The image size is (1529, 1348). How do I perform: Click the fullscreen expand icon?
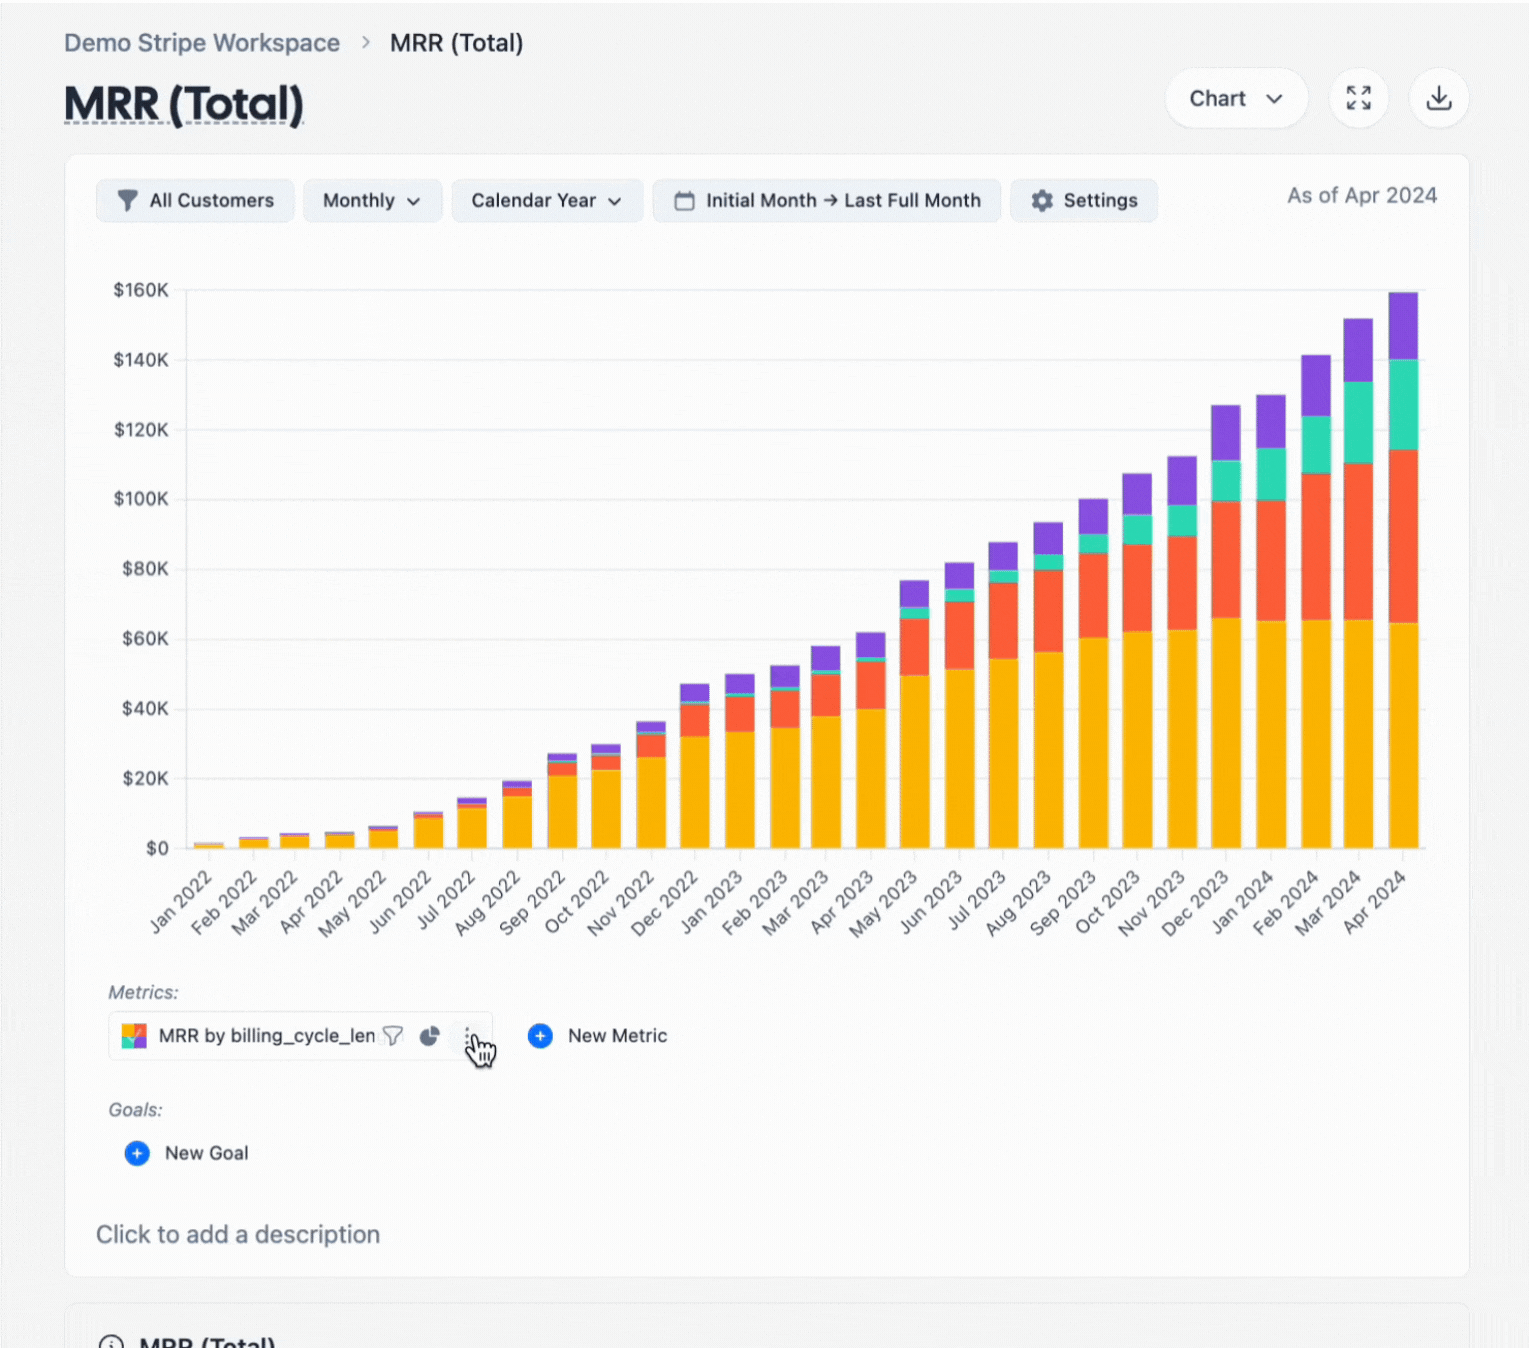[x=1358, y=98]
